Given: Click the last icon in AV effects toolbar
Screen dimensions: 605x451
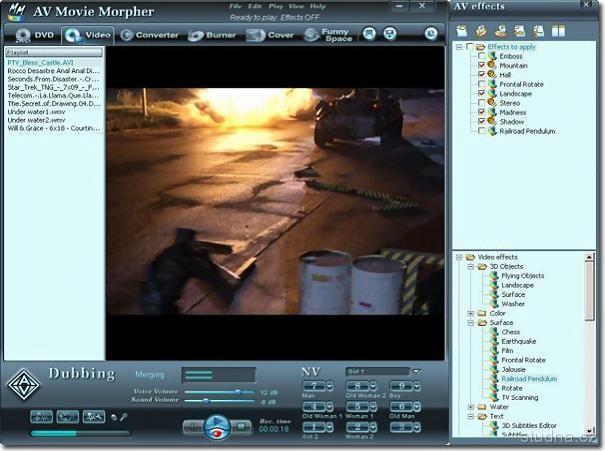Looking at the screenshot, I should [x=559, y=31].
